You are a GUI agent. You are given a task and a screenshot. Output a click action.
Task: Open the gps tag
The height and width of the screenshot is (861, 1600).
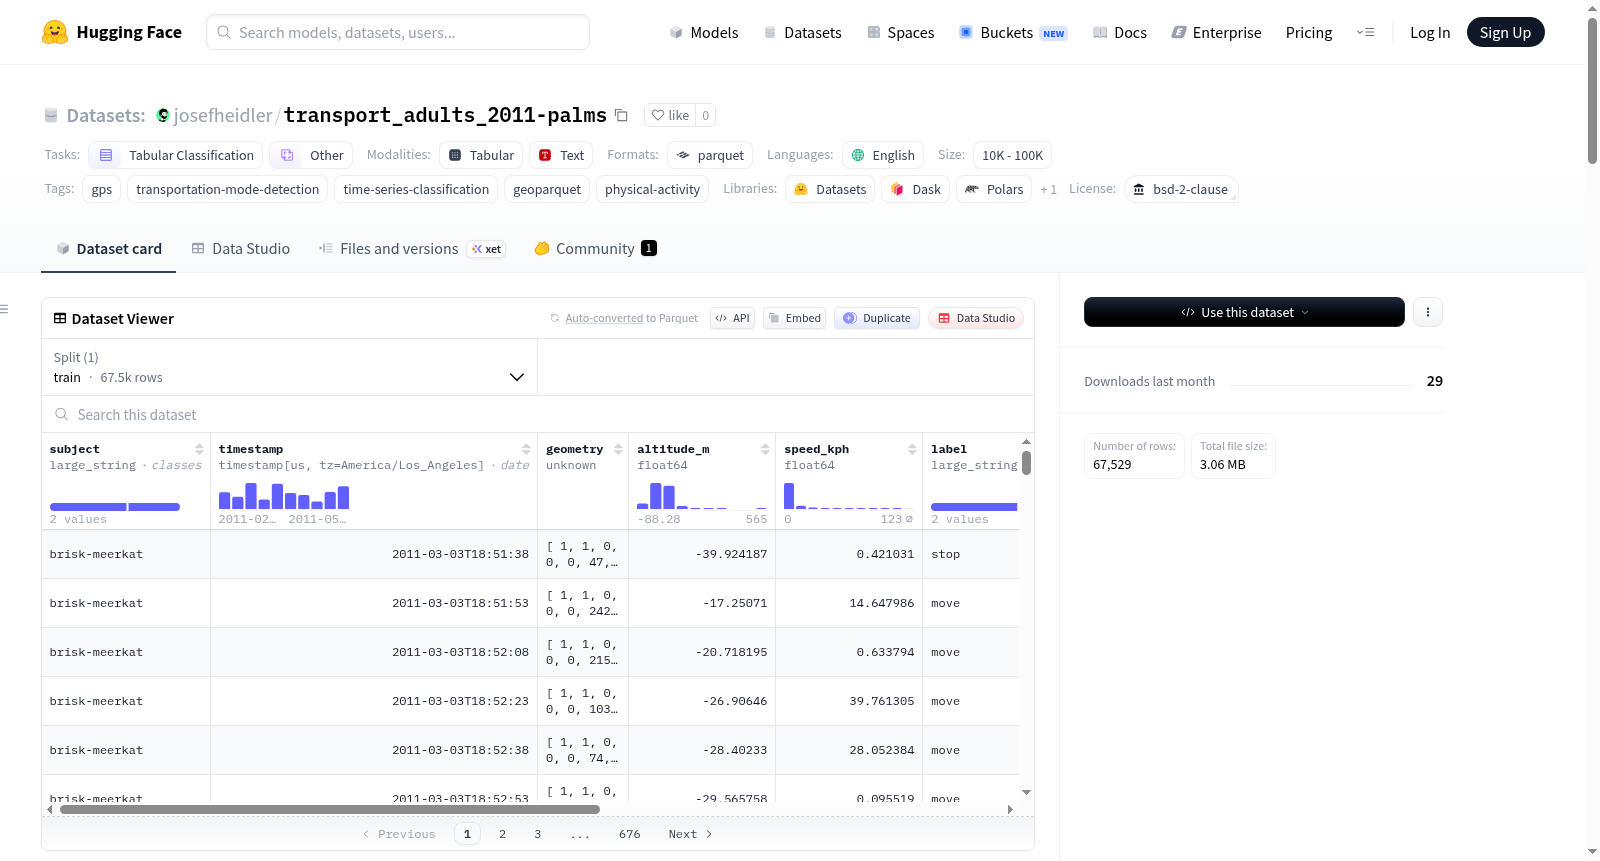(x=102, y=189)
